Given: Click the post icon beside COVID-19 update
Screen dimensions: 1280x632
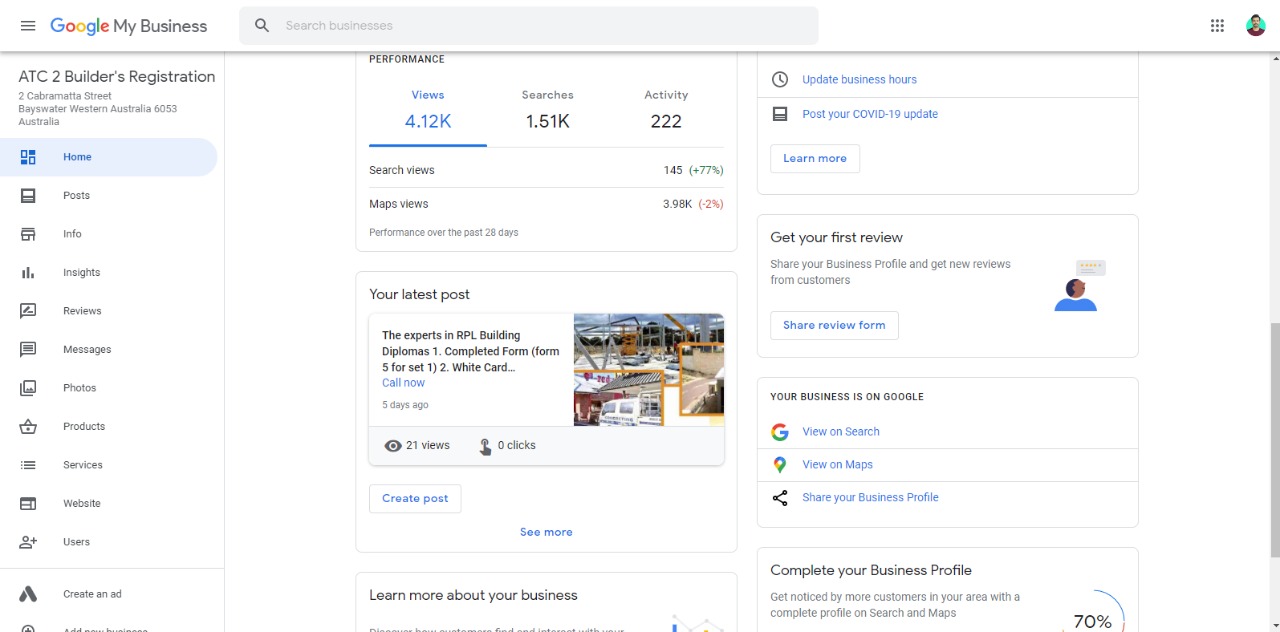Looking at the screenshot, I should pyautogui.click(x=780, y=114).
